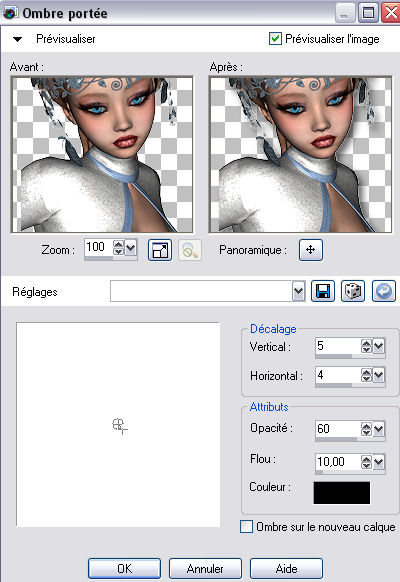400x582 pixels.
Task: Click the shadow offset crosshair handle
Action: click(x=119, y=425)
